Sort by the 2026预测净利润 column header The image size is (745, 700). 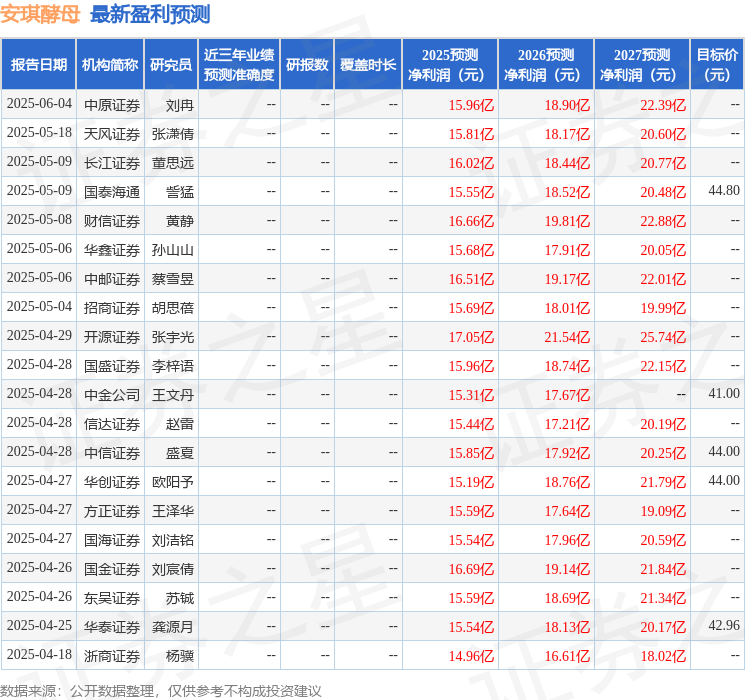[x=546, y=65]
